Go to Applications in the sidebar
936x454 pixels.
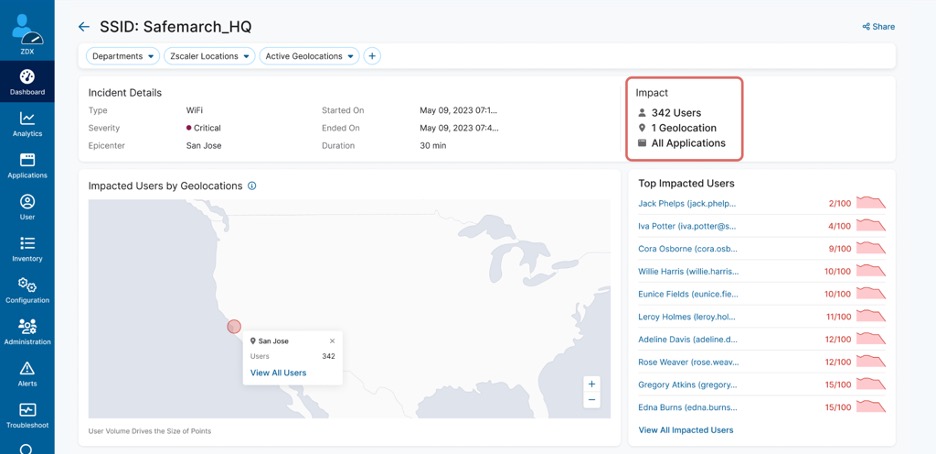[27, 165]
